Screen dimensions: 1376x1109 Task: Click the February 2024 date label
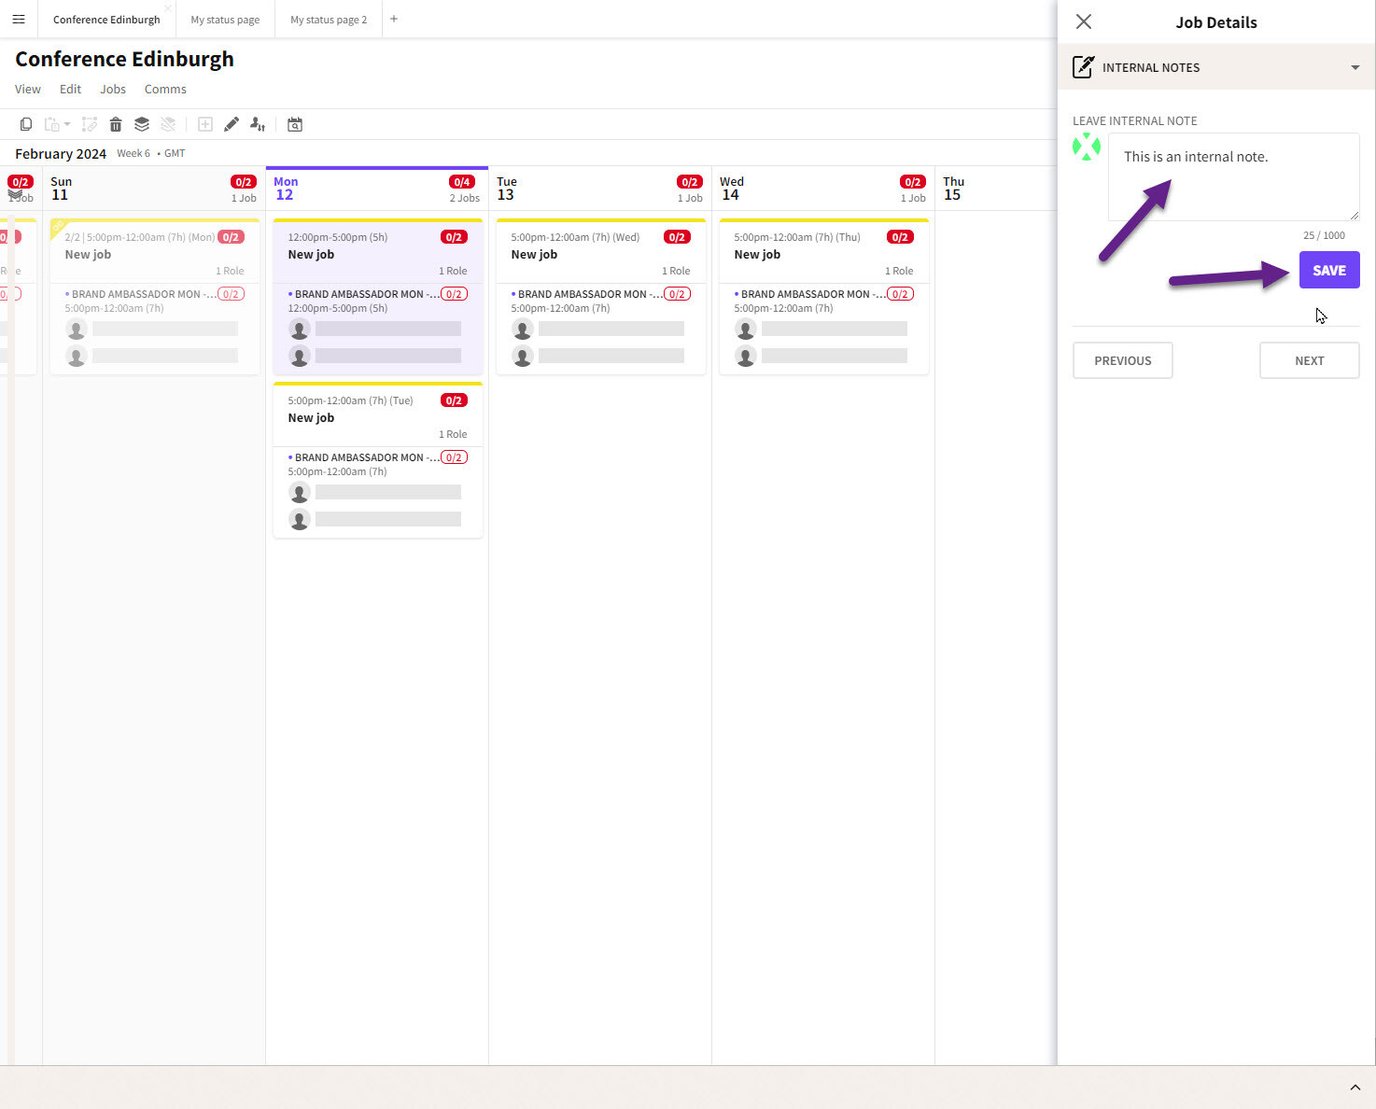click(60, 154)
